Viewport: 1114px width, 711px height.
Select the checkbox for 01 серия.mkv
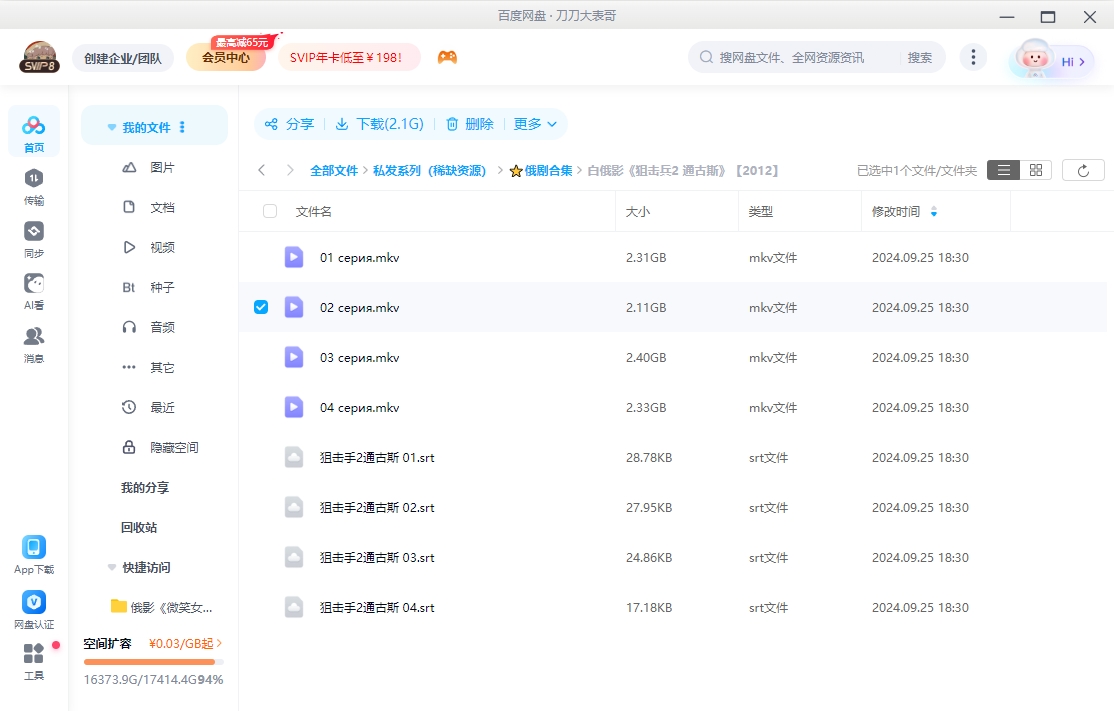point(260,257)
